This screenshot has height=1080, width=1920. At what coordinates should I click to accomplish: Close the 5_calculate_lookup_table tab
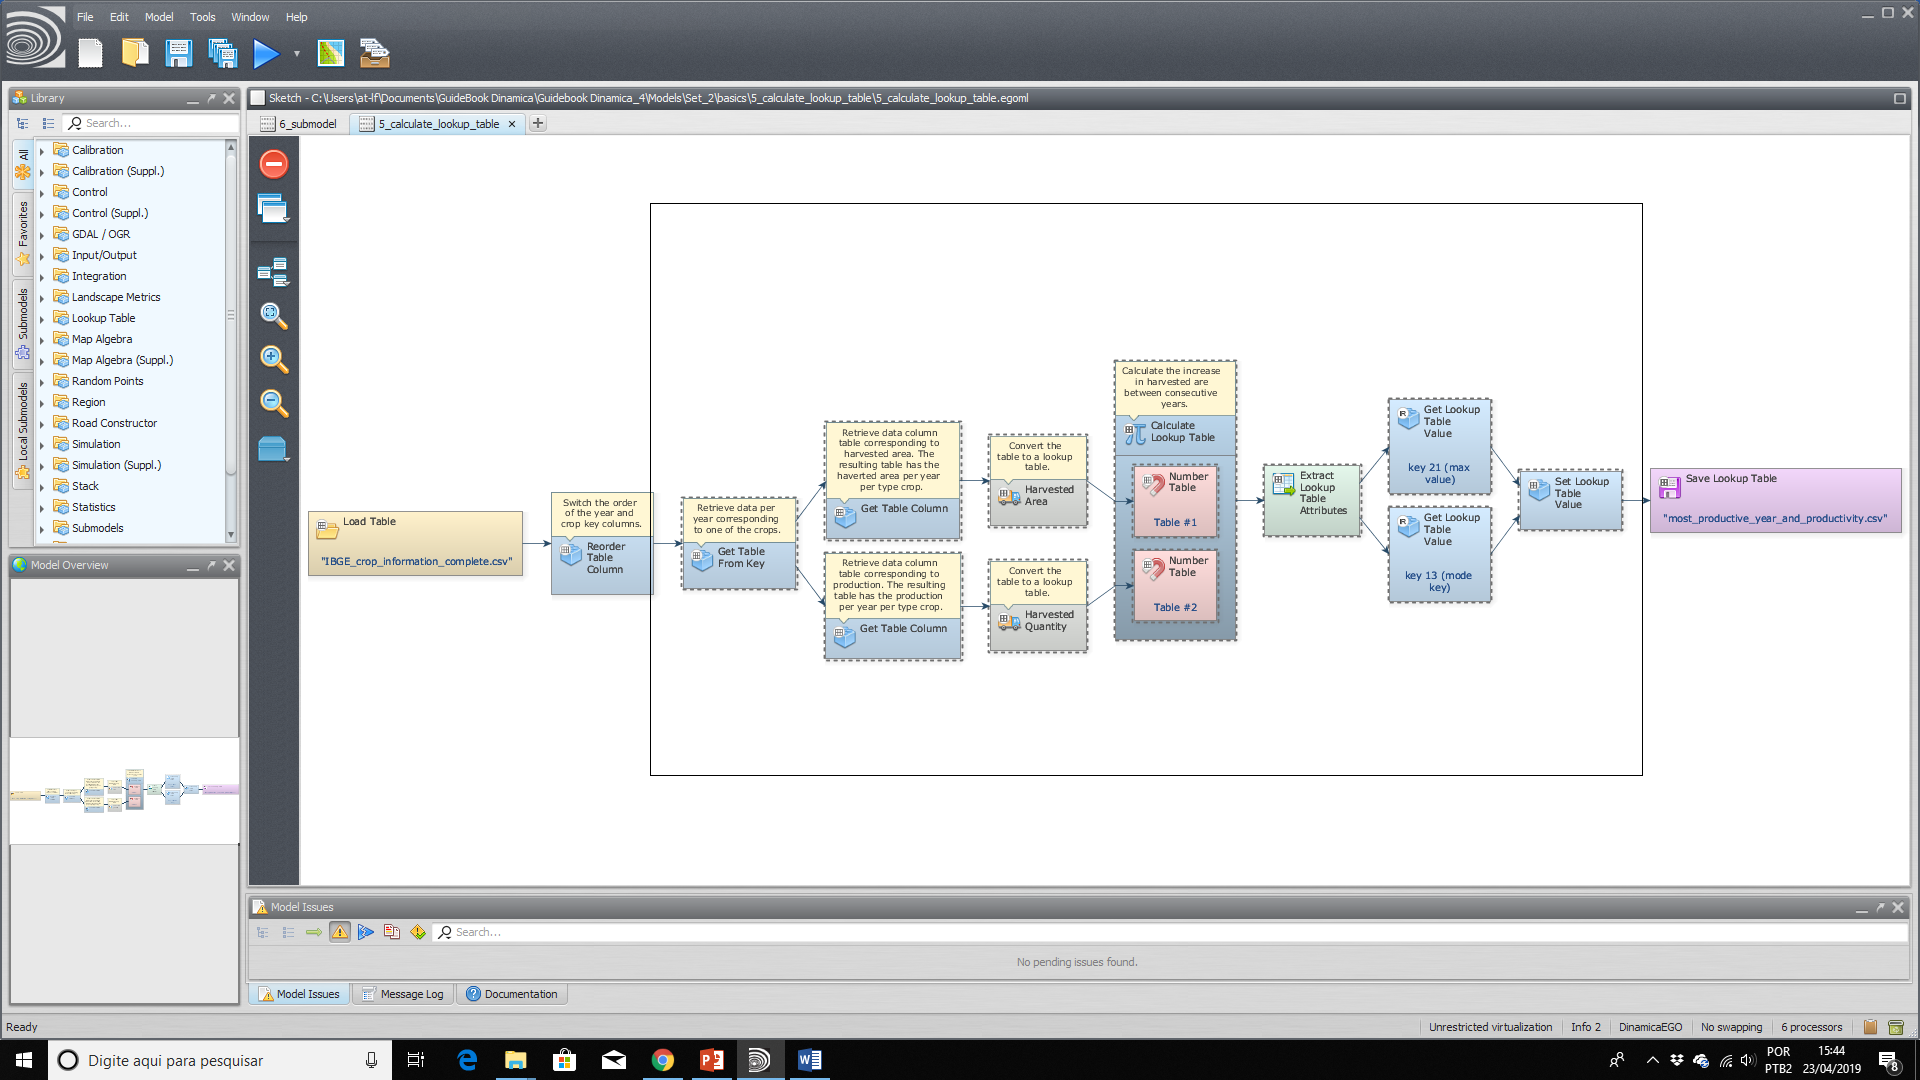512,124
